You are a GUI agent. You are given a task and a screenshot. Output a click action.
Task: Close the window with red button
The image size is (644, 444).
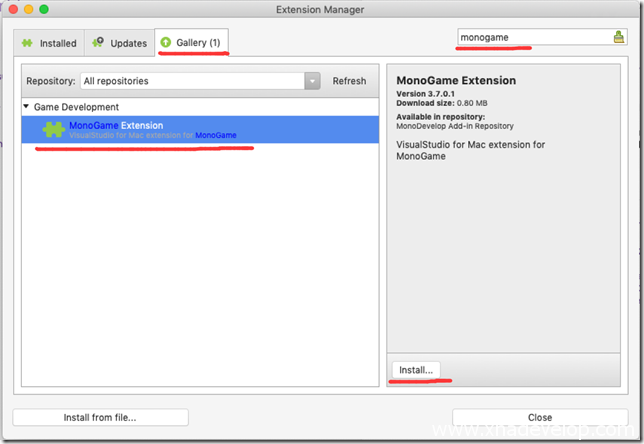[x=14, y=10]
